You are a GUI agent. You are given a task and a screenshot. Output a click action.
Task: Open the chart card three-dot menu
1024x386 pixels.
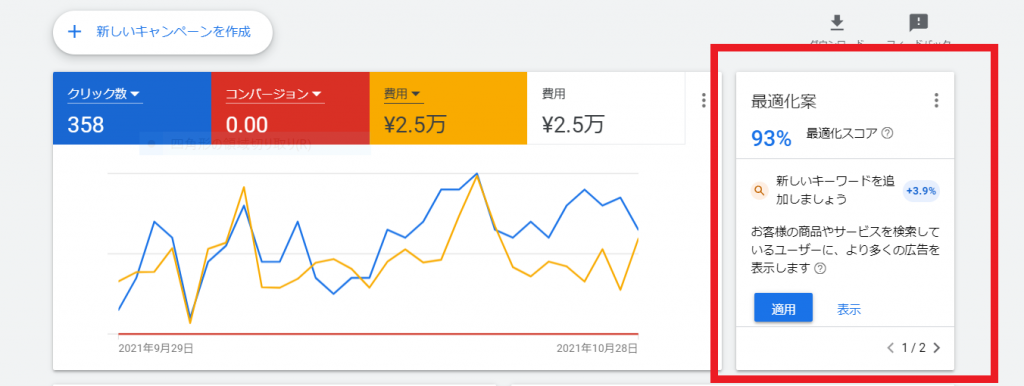tap(703, 100)
